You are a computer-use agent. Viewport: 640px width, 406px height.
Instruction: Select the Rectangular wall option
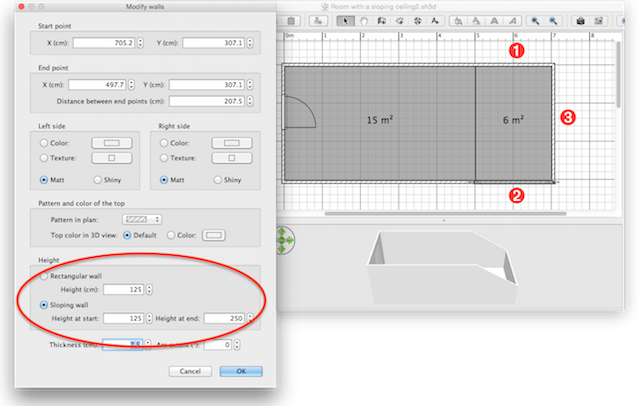(44, 276)
